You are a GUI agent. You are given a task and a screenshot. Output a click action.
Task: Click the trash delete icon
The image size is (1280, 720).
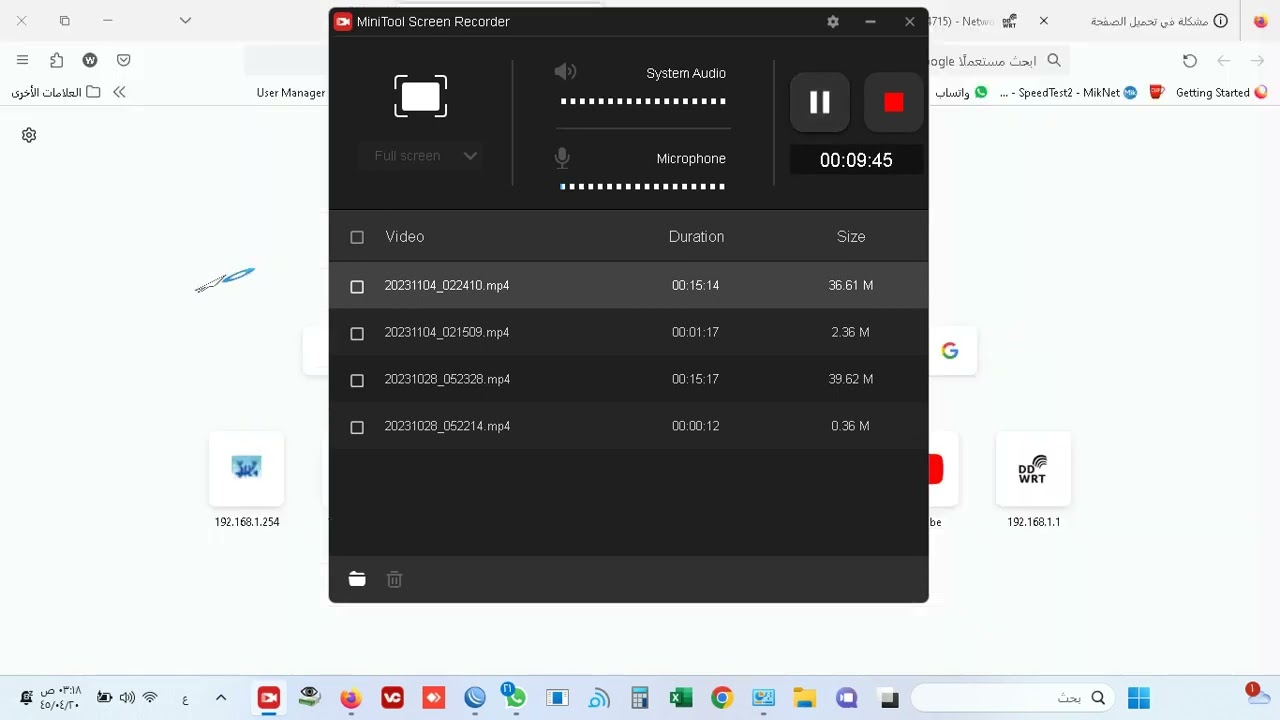tap(394, 579)
